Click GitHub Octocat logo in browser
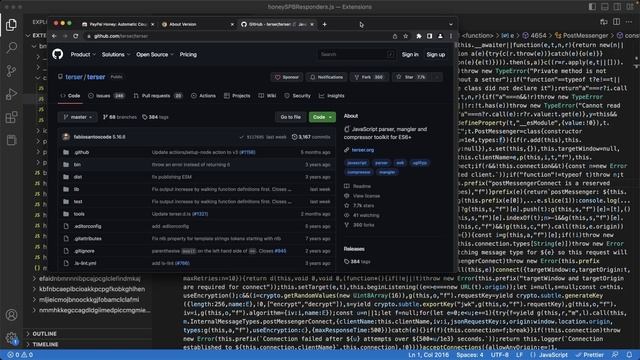Screen dimensions: 640x360 click(58, 54)
